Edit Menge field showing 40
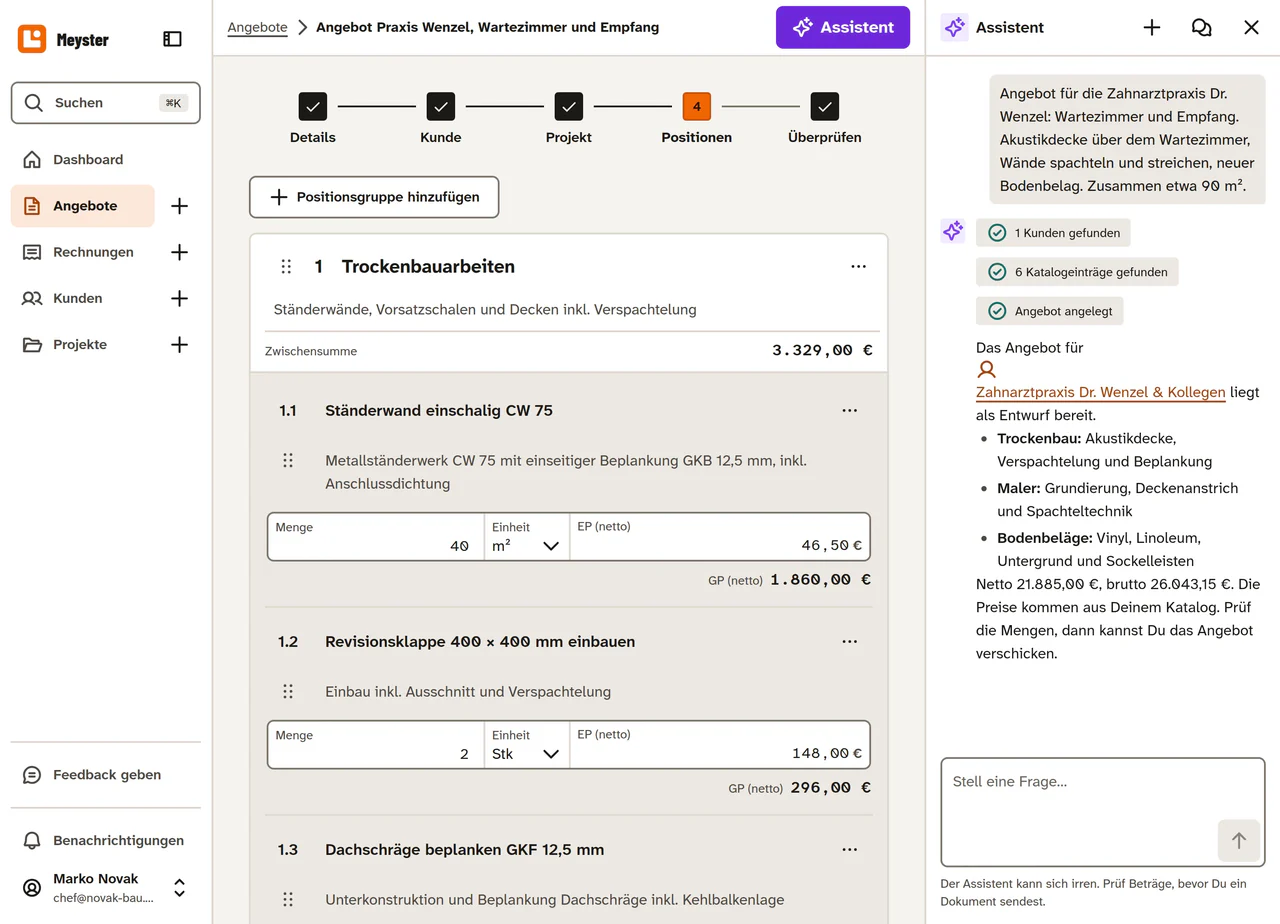 pyautogui.click(x=376, y=537)
